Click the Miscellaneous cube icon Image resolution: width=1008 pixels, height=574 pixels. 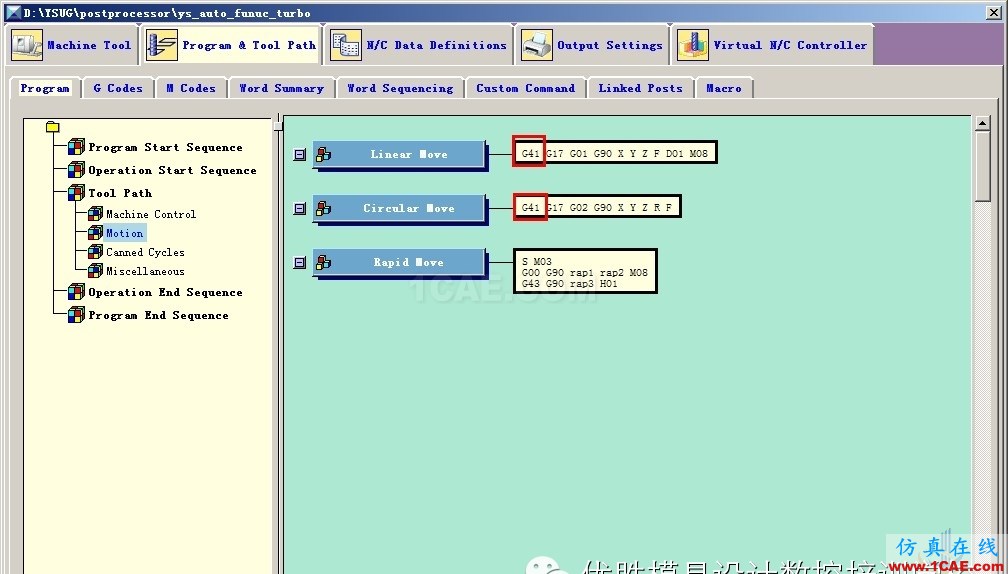[95, 271]
